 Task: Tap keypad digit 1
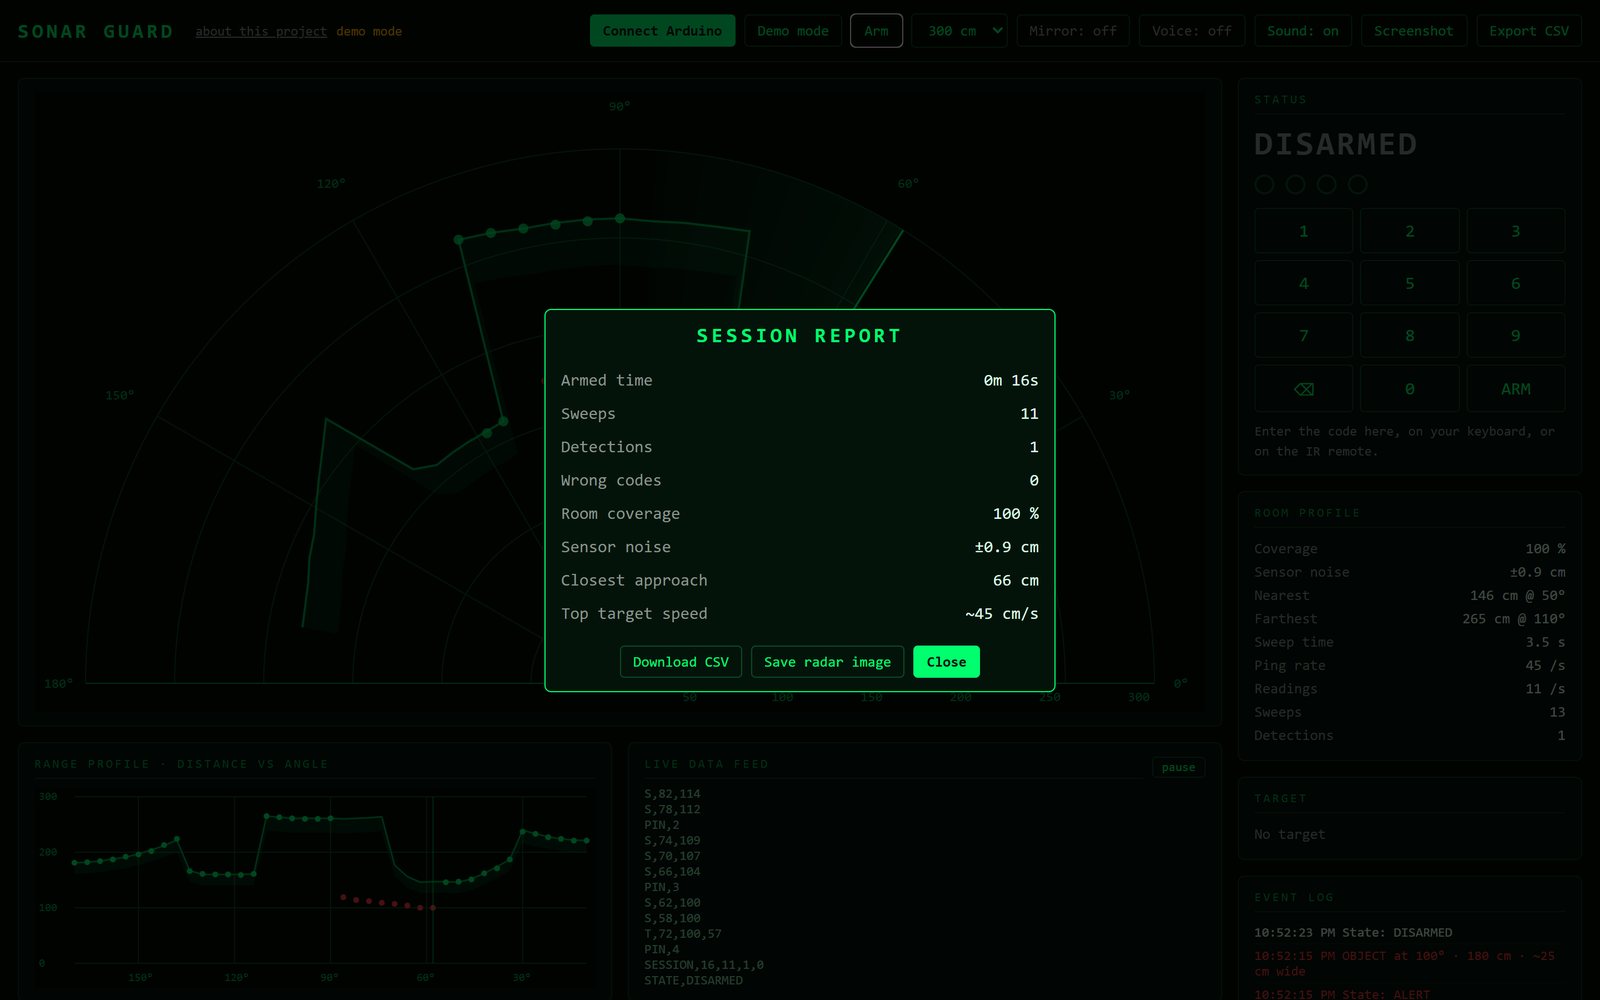coord(1303,231)
